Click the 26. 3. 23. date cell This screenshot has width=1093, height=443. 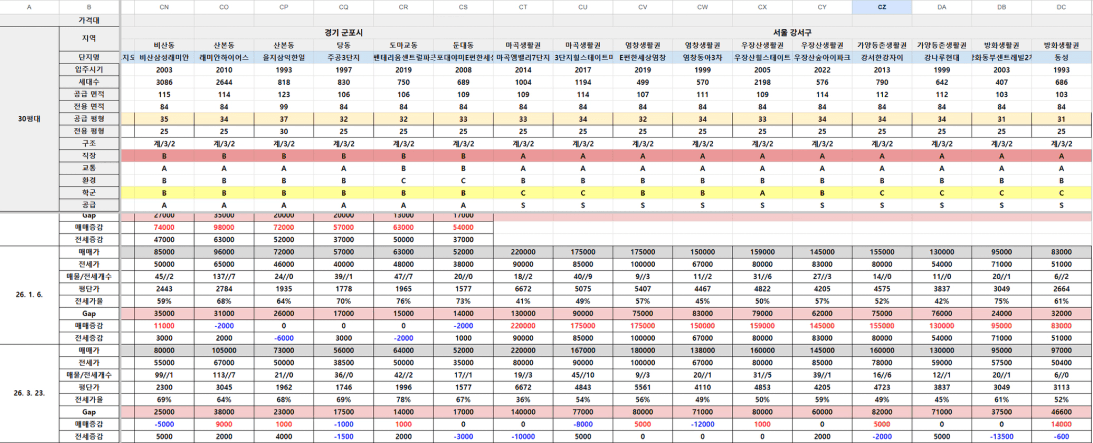pyautogui.click(x=28, y=393)
